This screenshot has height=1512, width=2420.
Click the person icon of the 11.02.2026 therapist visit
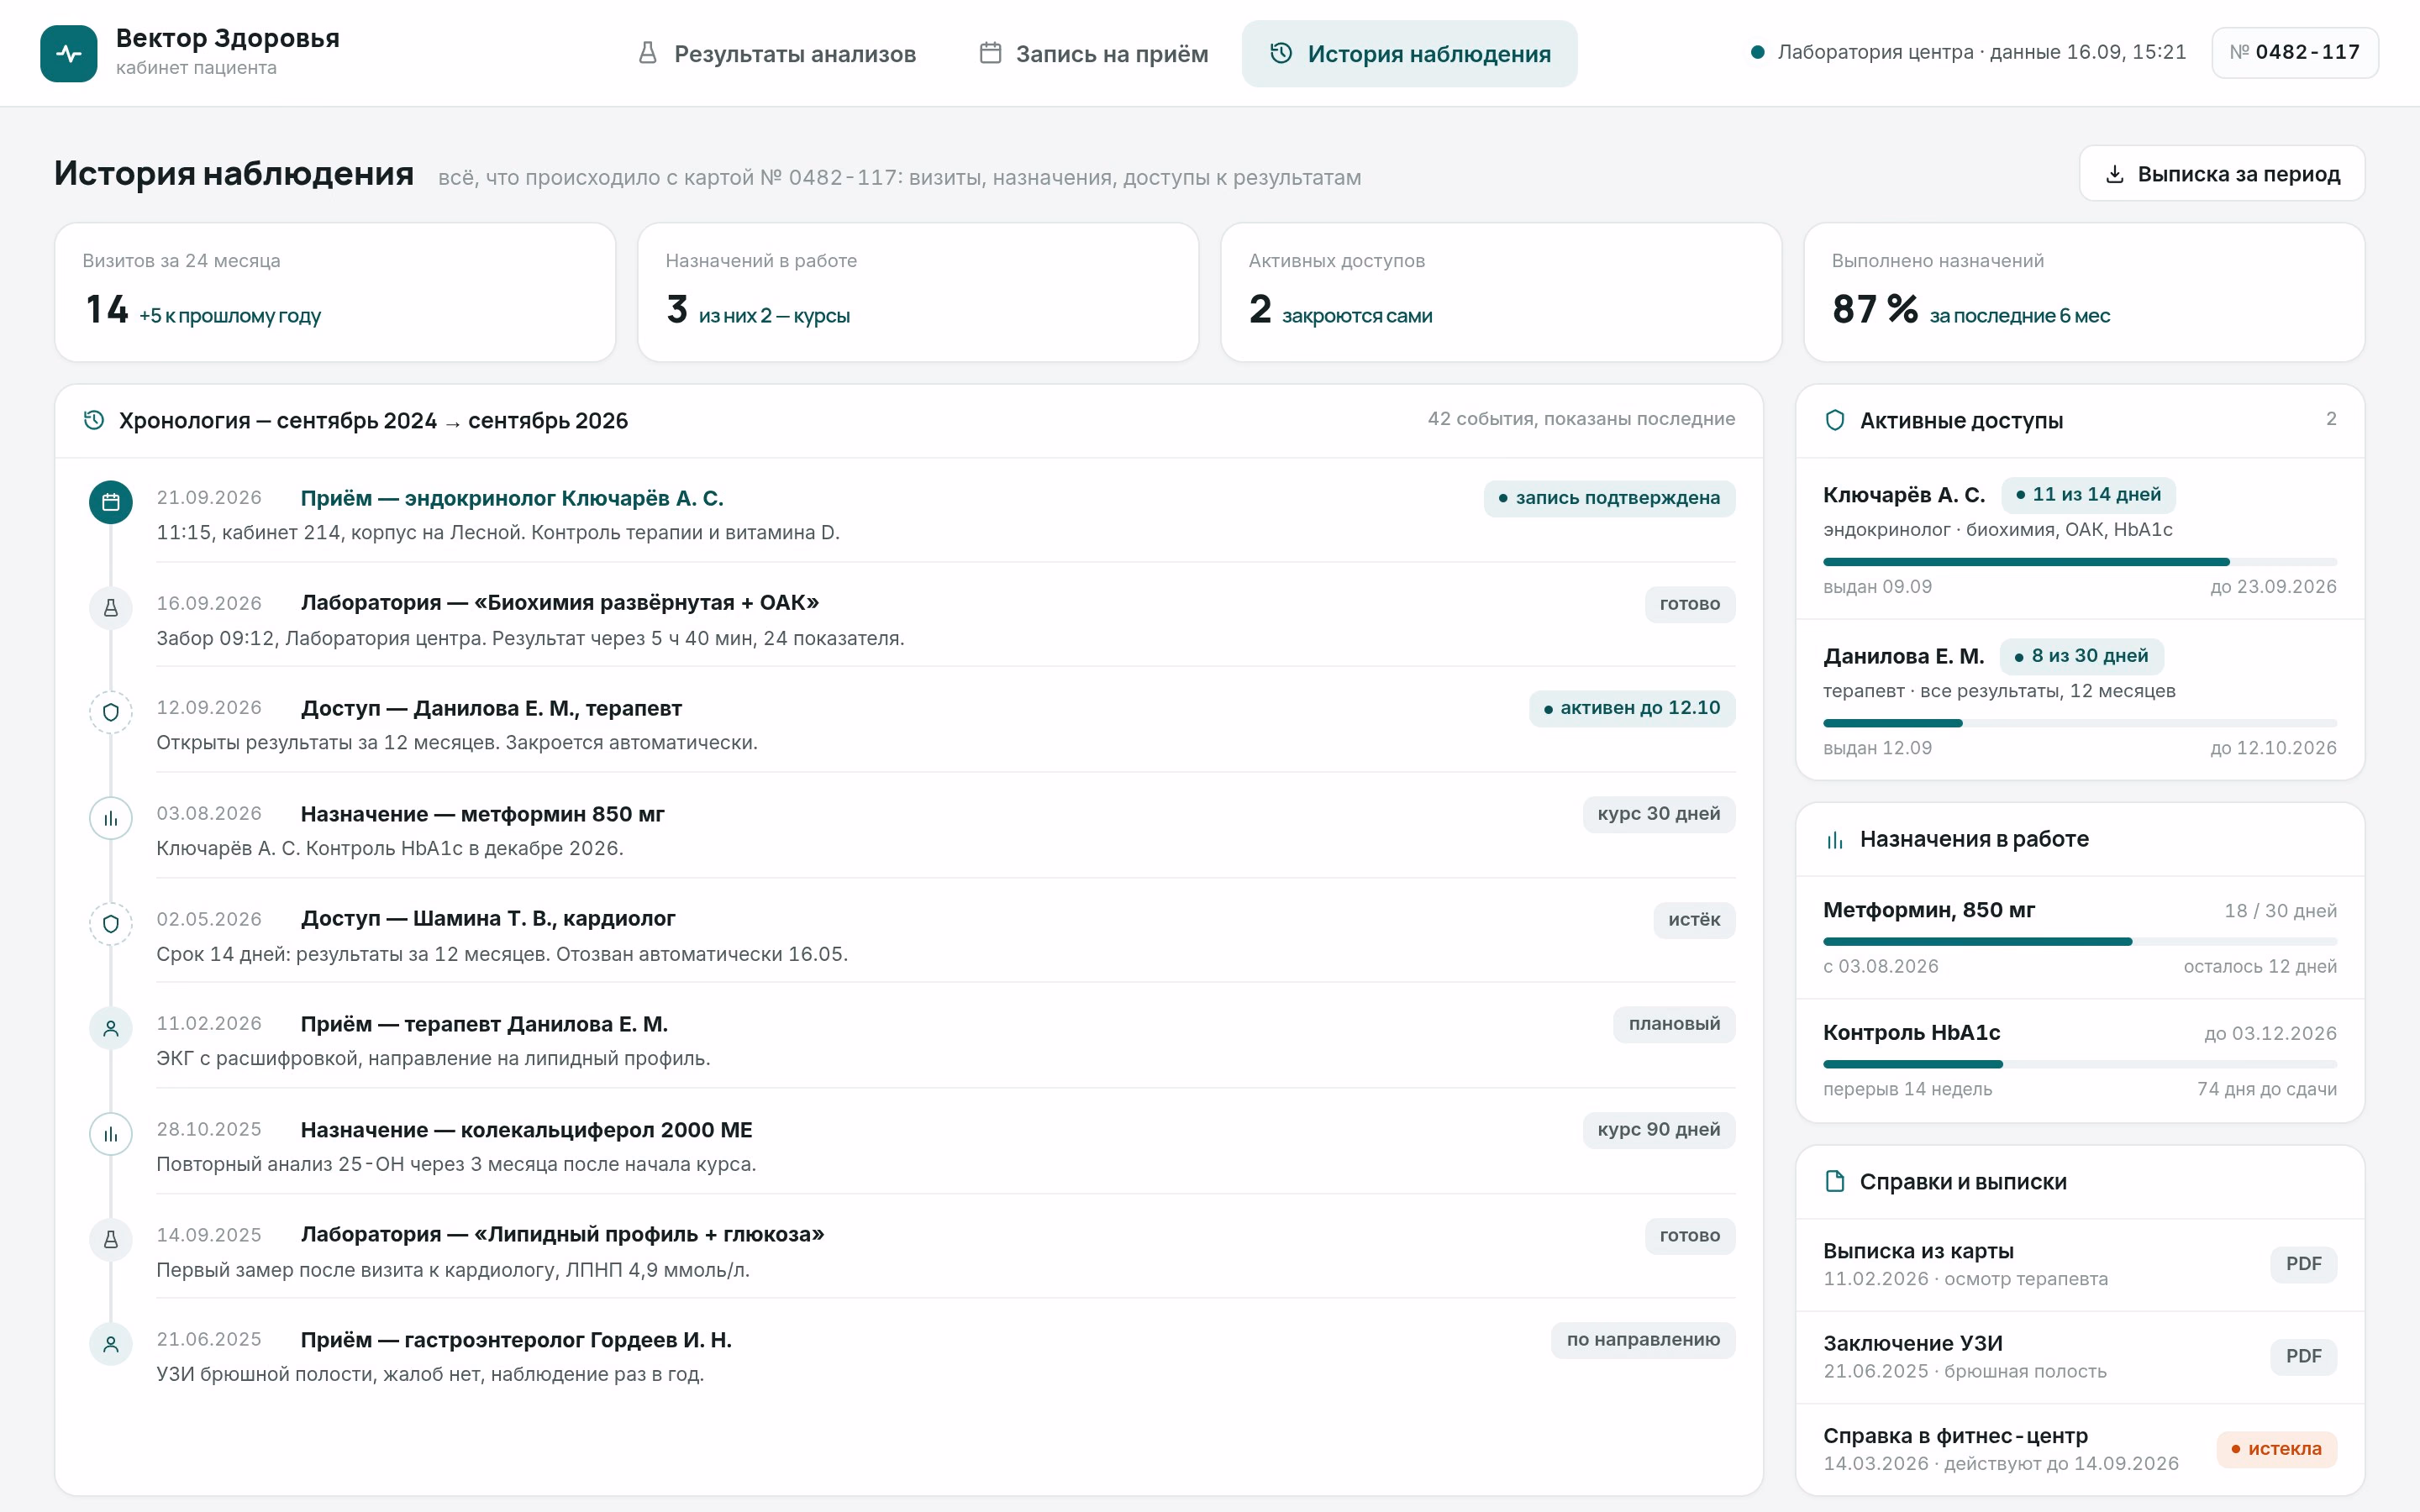[111, 1029]
